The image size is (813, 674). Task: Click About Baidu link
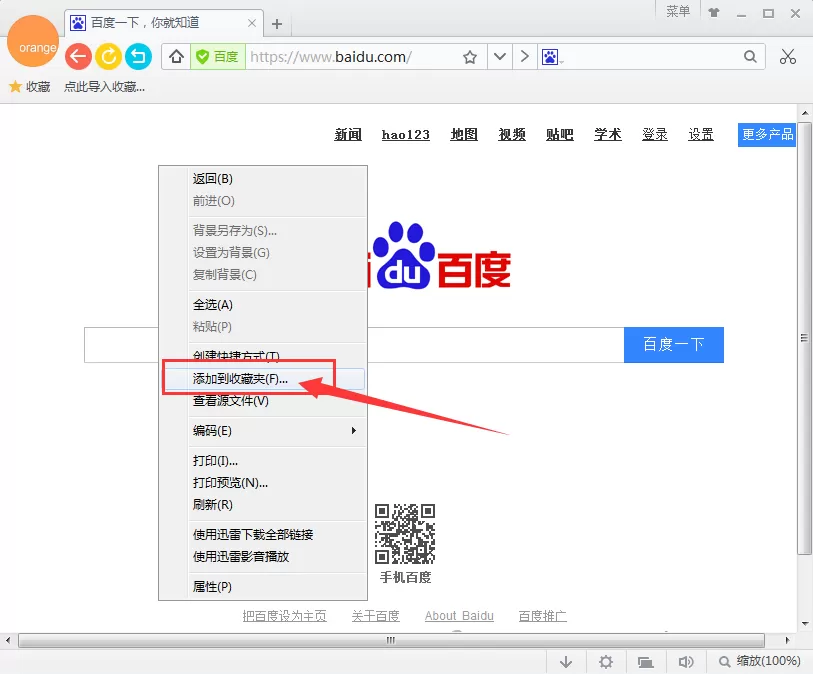pos(459,616)
